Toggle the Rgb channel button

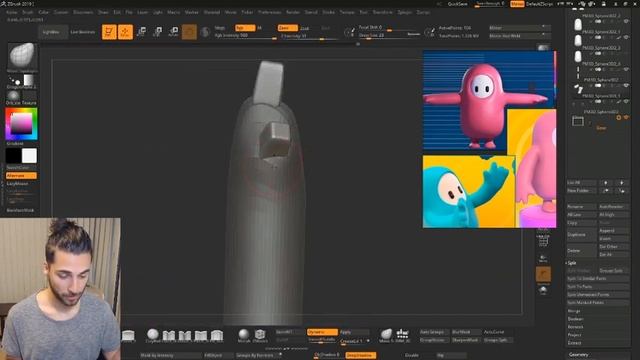click(x=245, y=28)
